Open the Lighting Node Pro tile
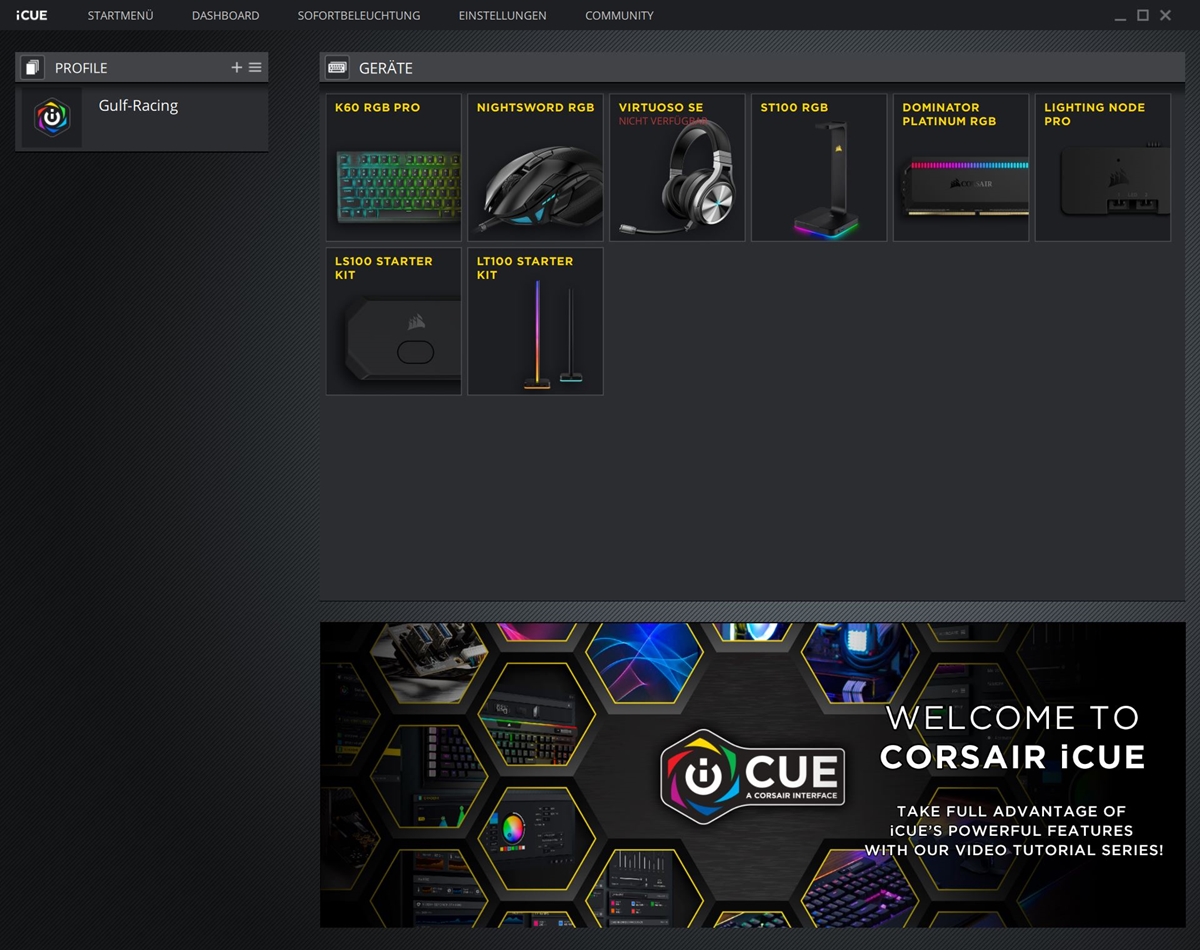 [x=1103, y=168]
